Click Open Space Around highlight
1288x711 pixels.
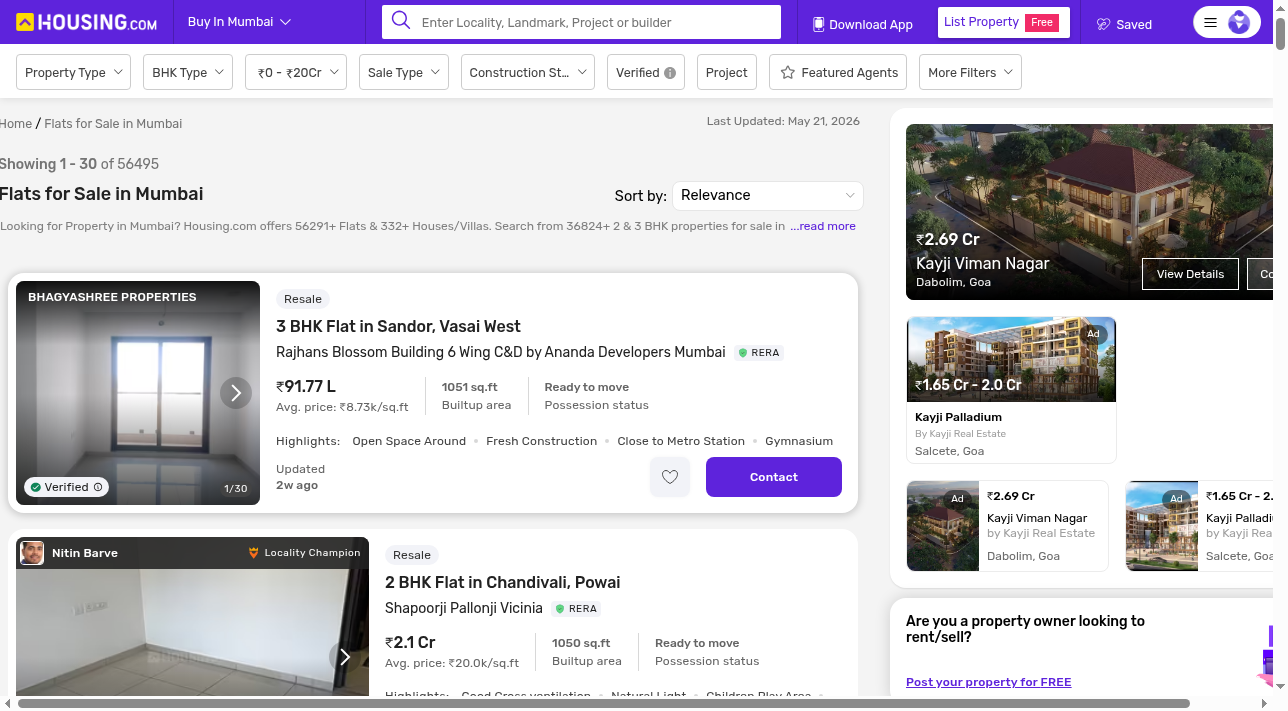point(409,441)
